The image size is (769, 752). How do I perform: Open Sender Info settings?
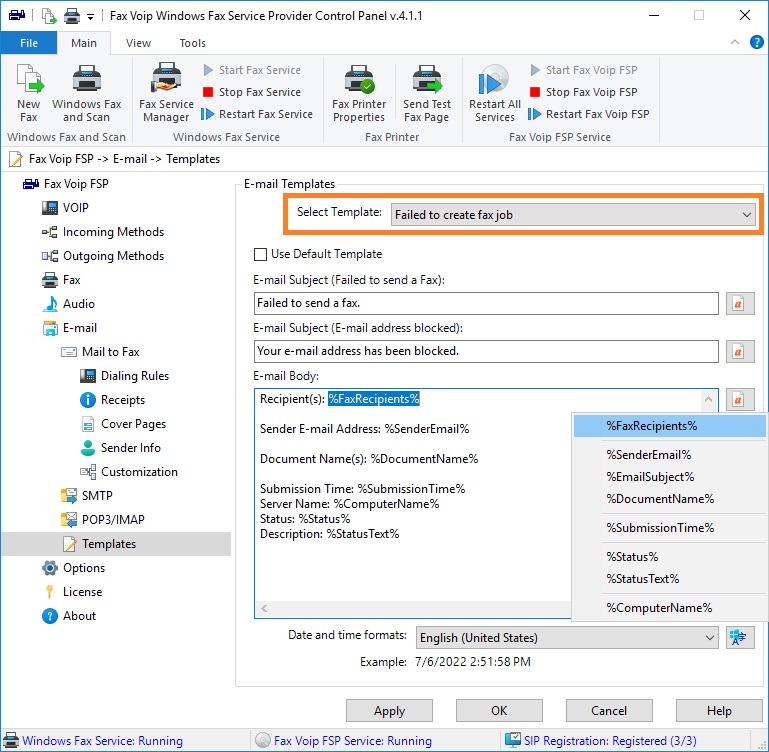pos(121,448)
